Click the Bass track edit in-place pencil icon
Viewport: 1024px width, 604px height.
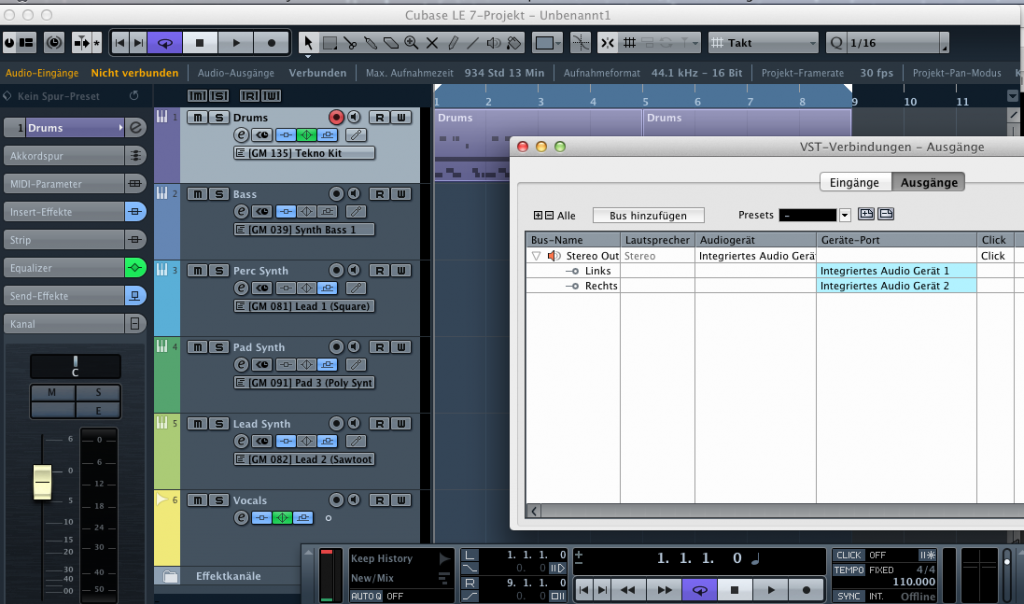click(355, 212)
